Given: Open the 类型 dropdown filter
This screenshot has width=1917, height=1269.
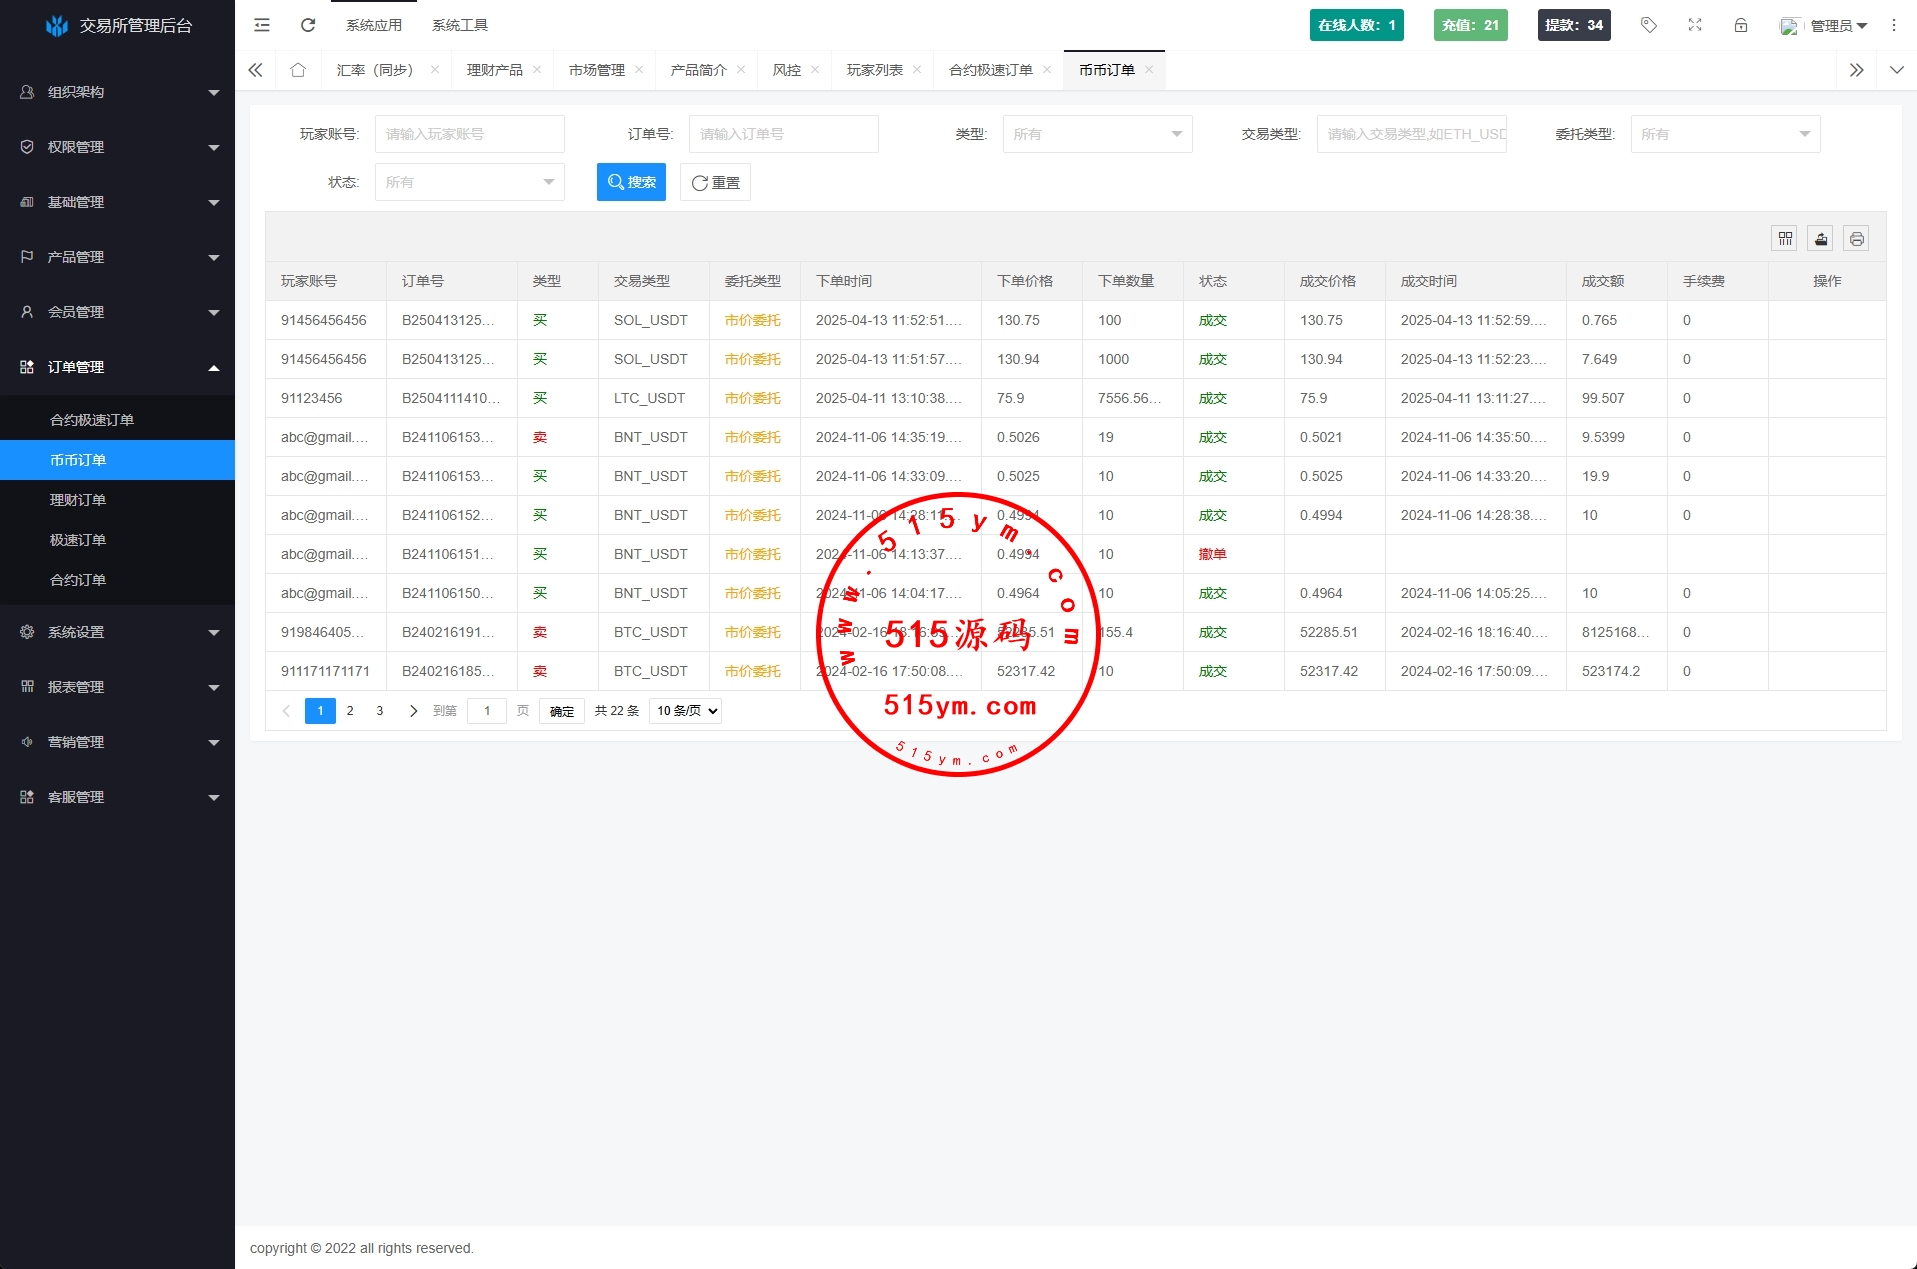Looking at the screenshot, I should point(1097,134).
